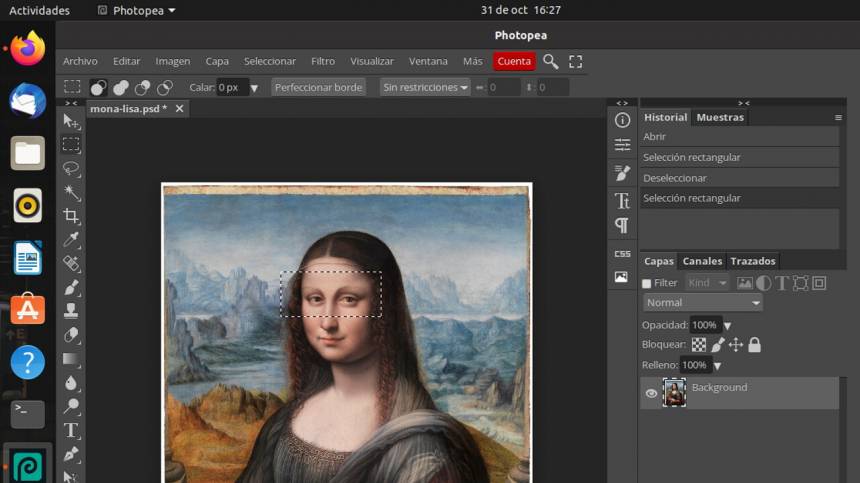This screenshot has width=860, height=483.
Task: Open the Normal blend mode dropdown
Action: coord(703,303)
